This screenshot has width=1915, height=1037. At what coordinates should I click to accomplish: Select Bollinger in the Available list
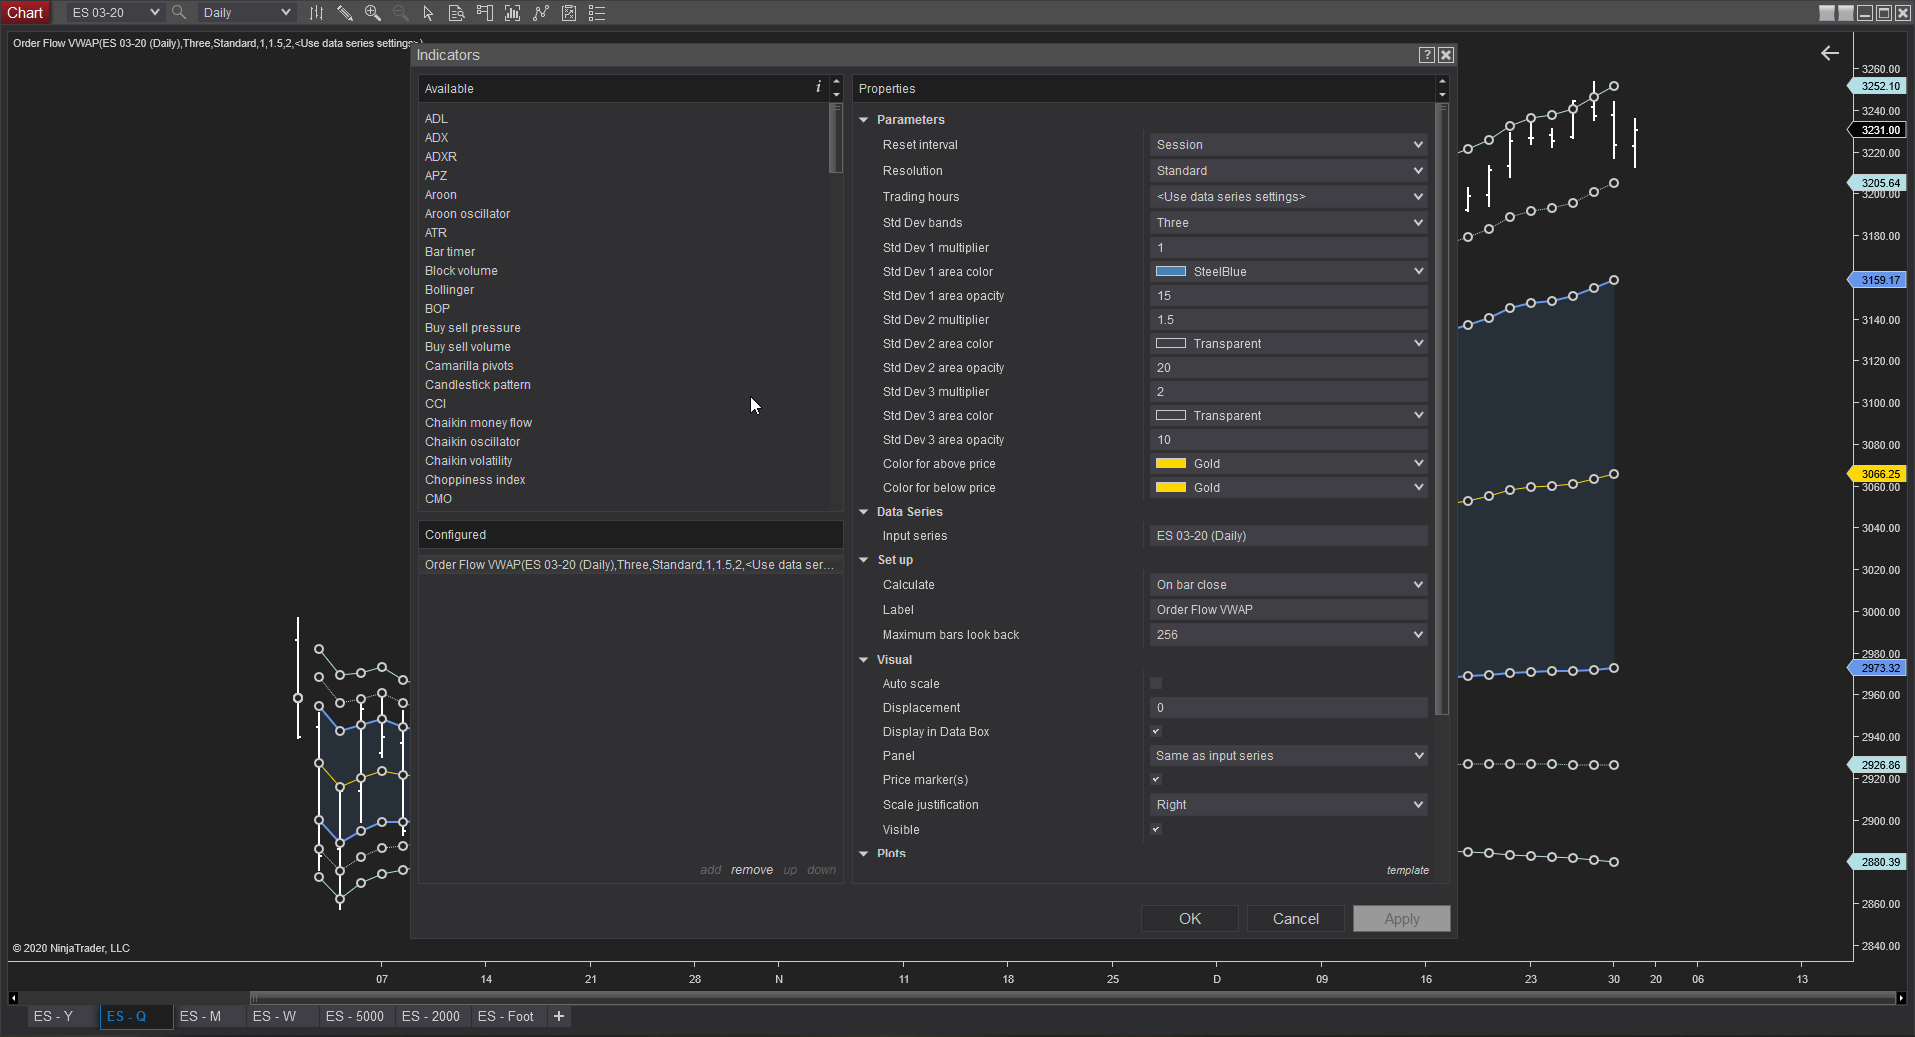coord(450,290)
